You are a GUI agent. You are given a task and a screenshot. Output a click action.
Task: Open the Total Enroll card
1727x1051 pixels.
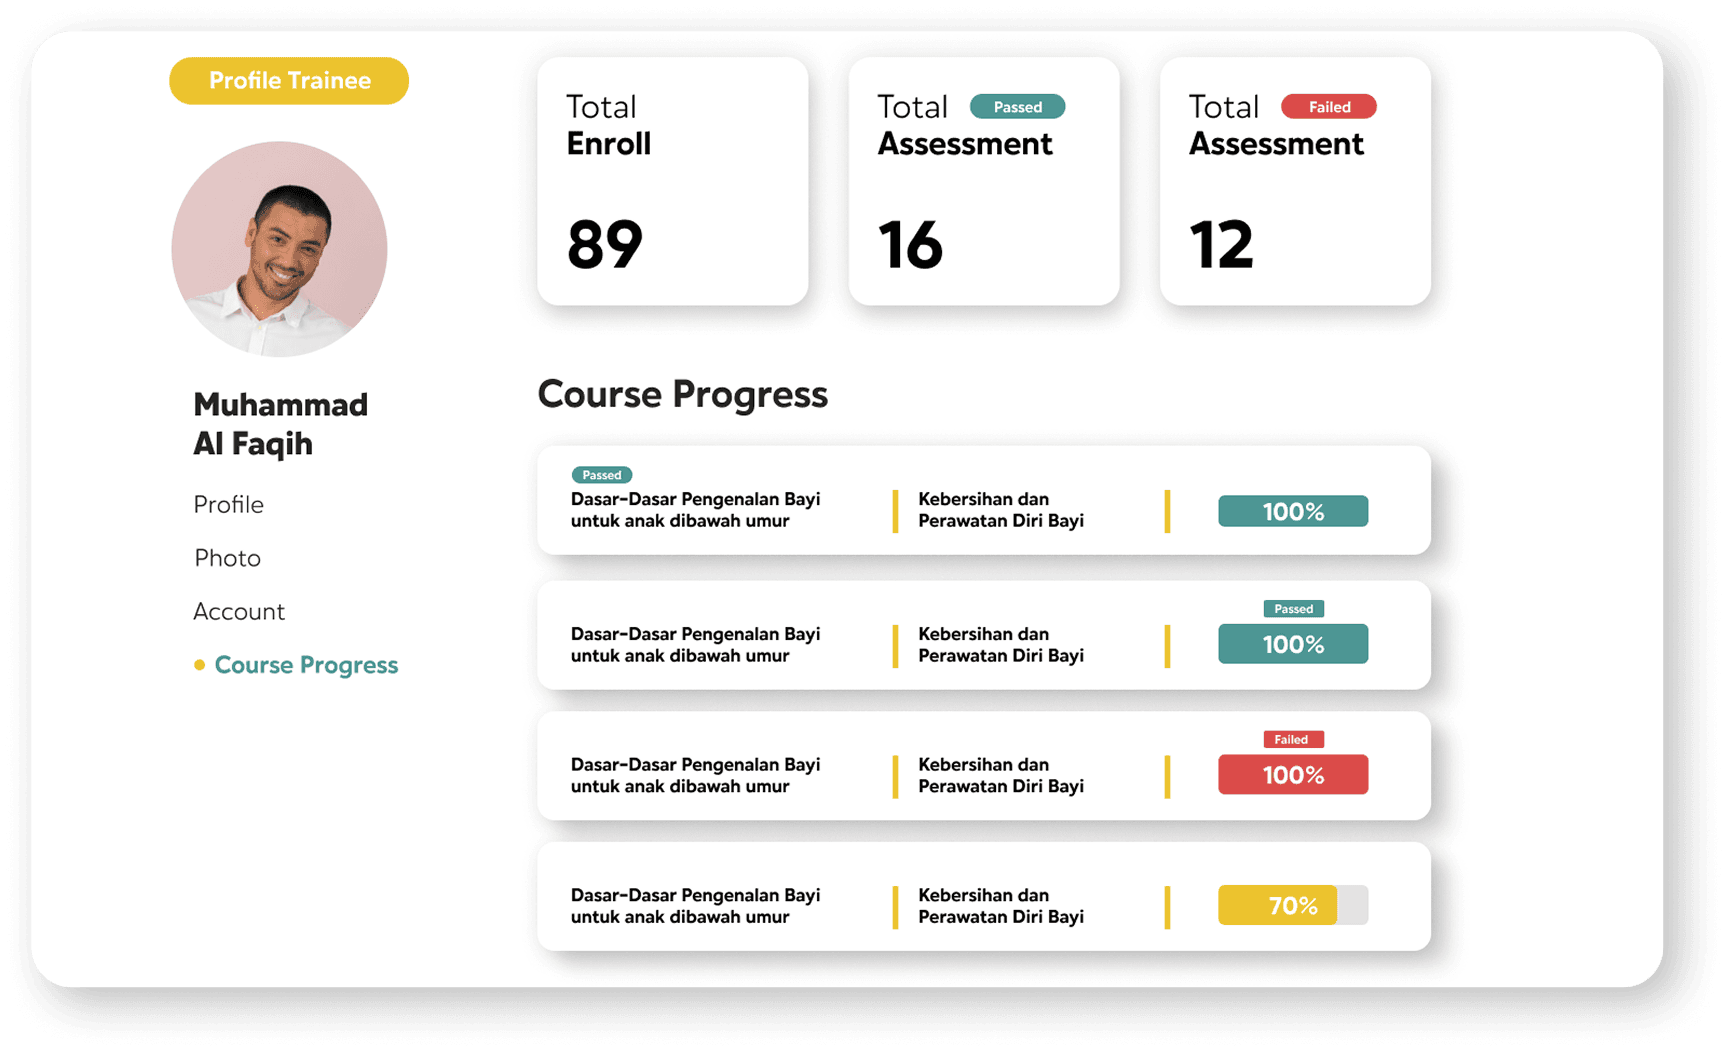672,181
